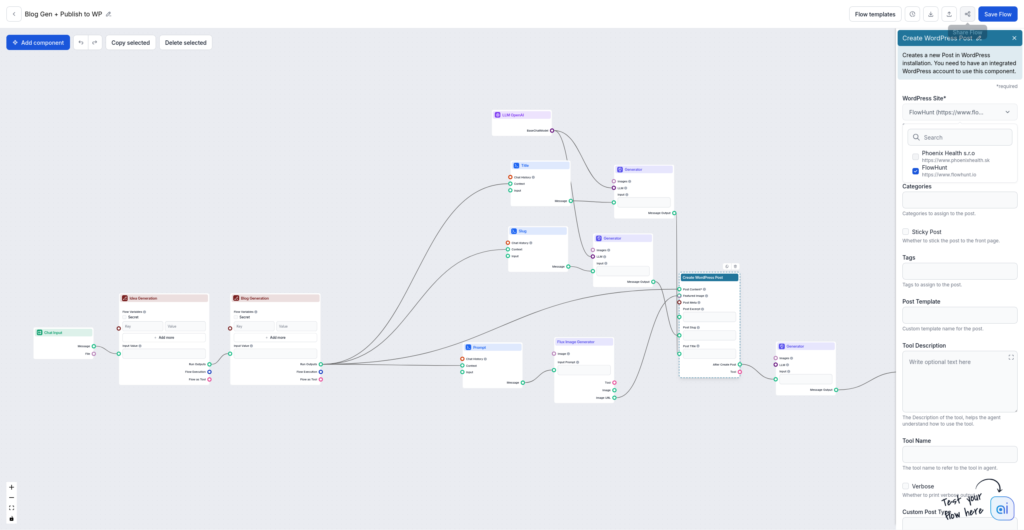Click the Save Flow button

(997, 14)
